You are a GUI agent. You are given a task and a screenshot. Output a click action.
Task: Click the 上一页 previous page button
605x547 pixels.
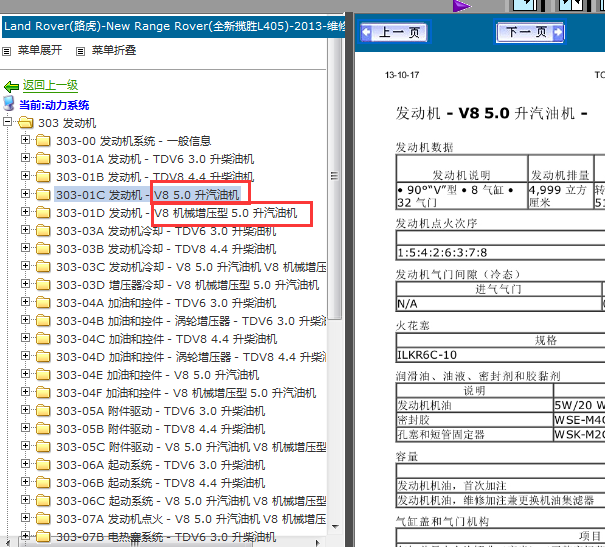pyautogui.click(x=395, y=32)
